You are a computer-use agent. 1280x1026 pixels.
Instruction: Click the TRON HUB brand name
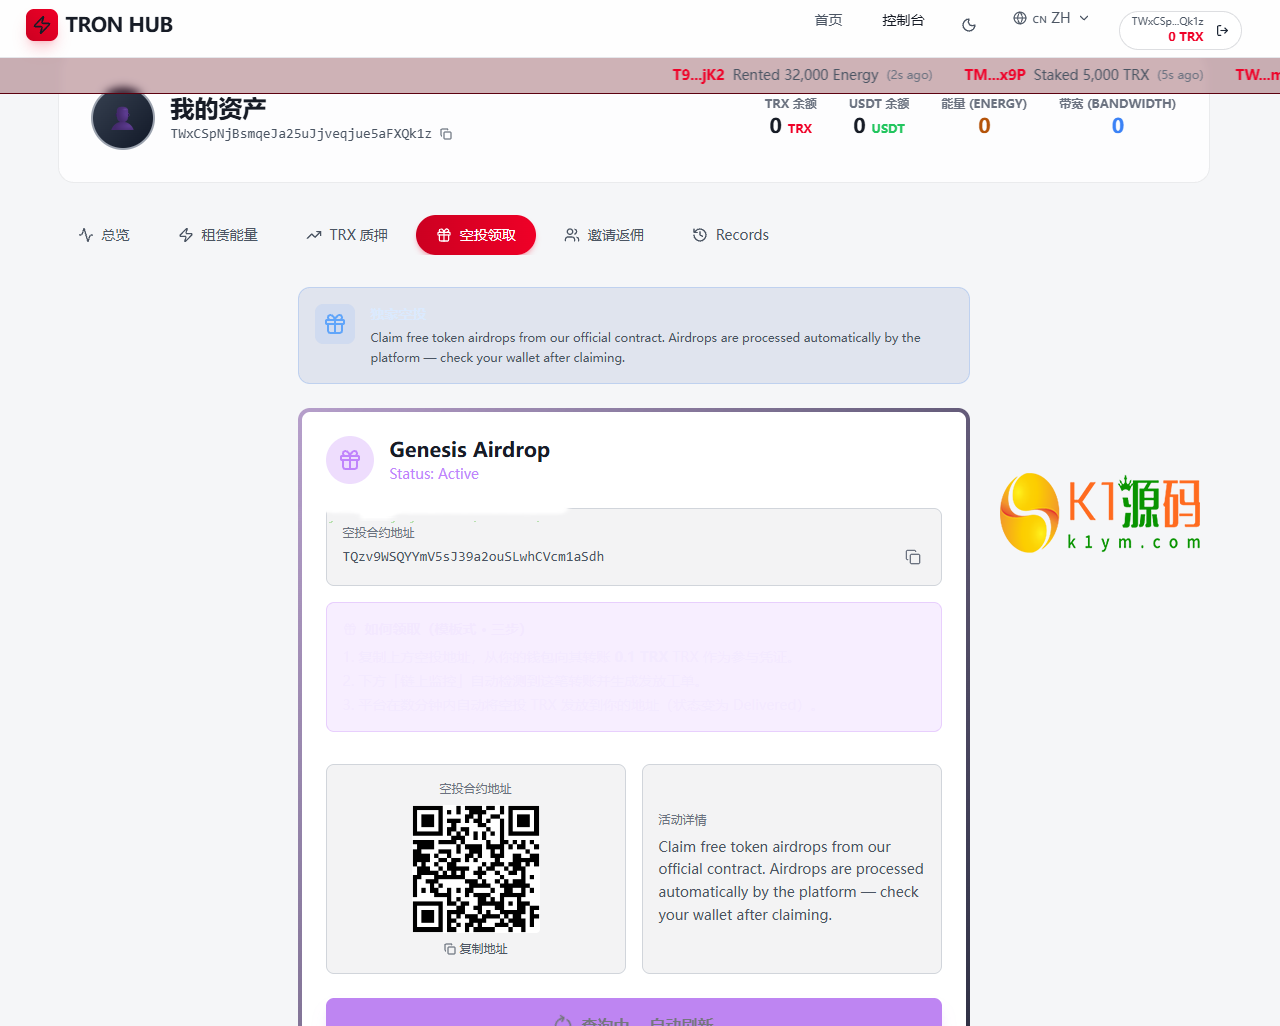tap(119, 25)
